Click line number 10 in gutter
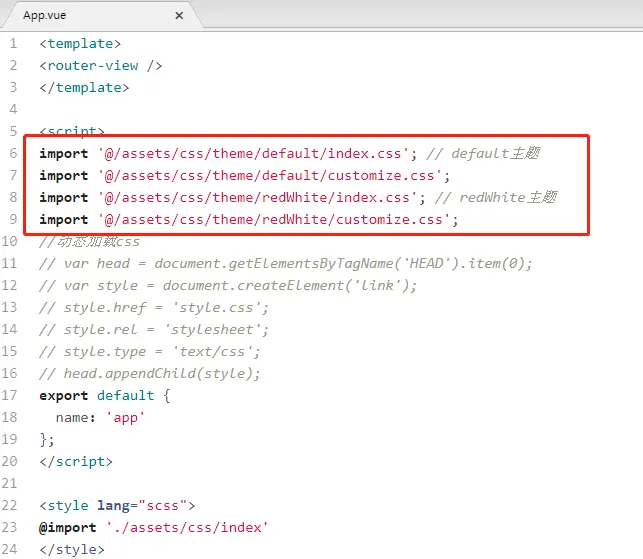 tap(9, 242)
